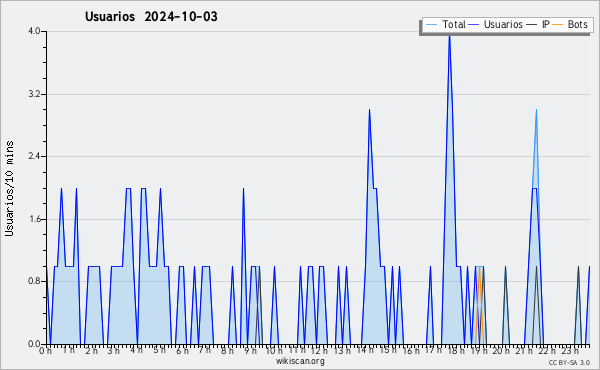
Task: Click the 'CC BY-SA 3.0' license text
Action: (569, 362)
